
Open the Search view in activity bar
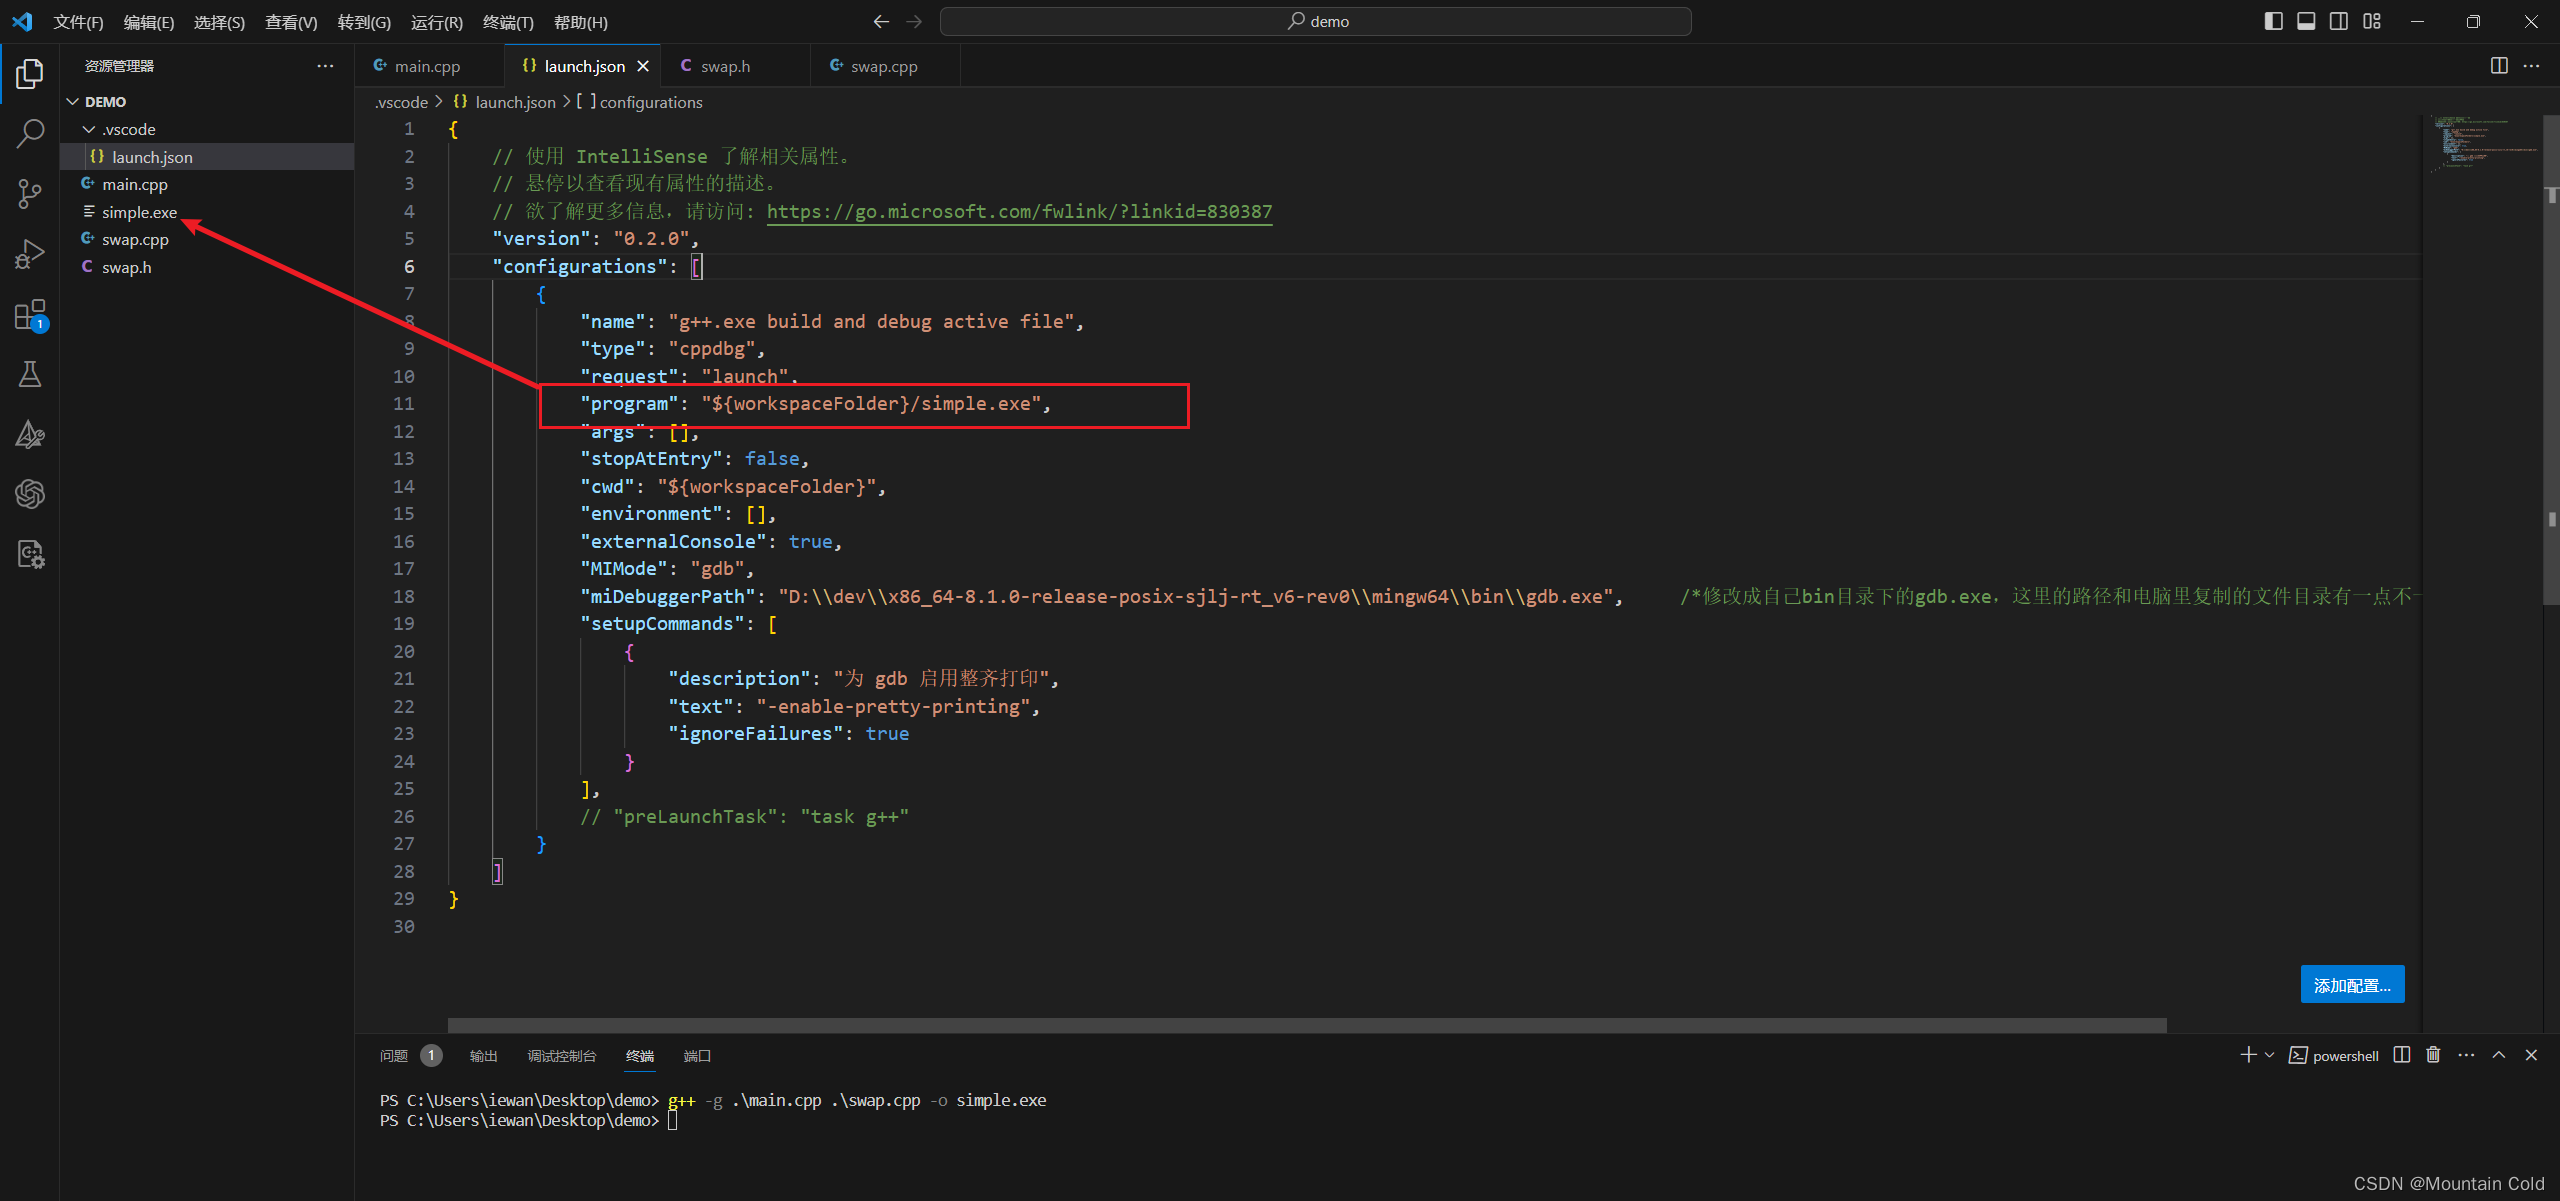(30, 133)
